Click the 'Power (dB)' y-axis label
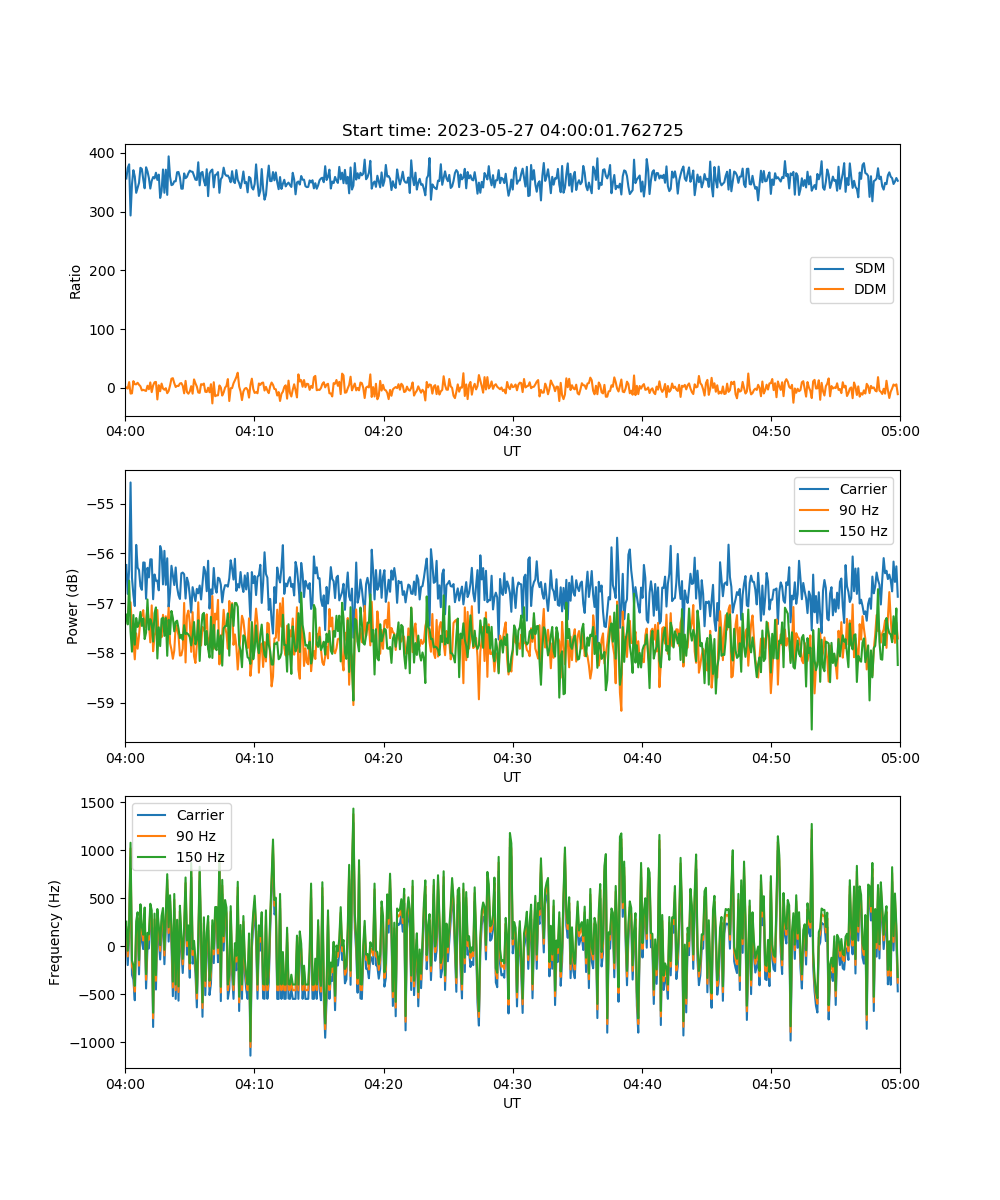Image resolution: width=1000 pixels, height=1200 pixels. [73, 607]
